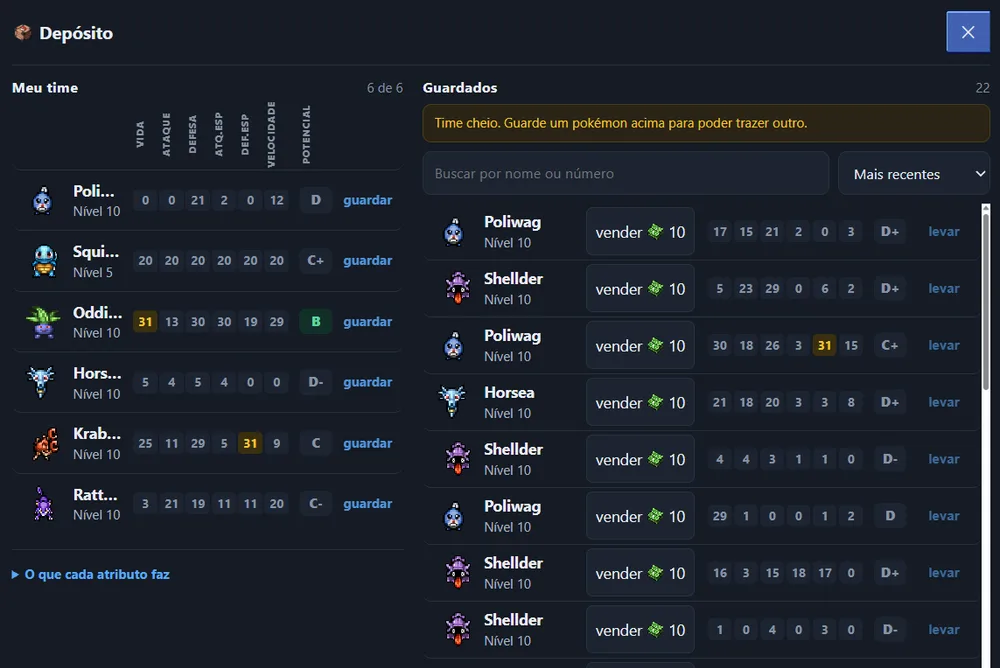The height and width of the screenshot is (668, 1000).
Task: Sell the stored Horsea for 10
Action: tap(640, 402)
